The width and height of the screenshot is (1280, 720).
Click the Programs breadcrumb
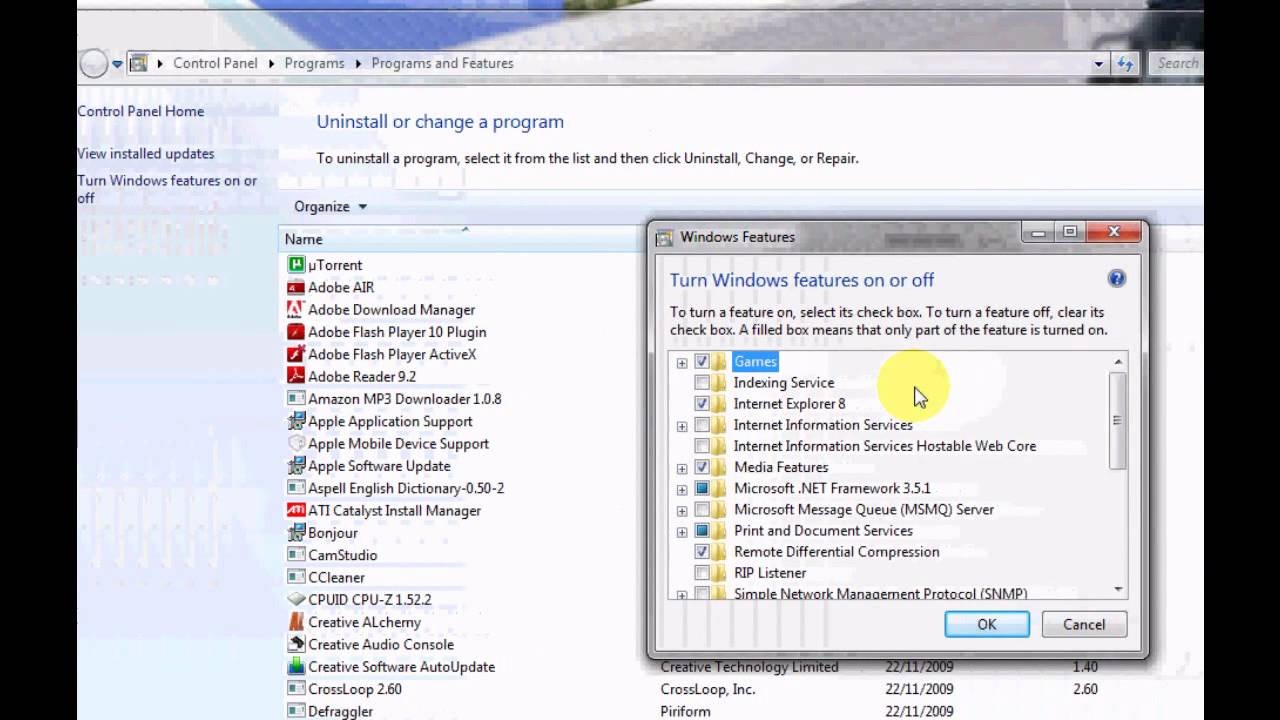point(314,63)
